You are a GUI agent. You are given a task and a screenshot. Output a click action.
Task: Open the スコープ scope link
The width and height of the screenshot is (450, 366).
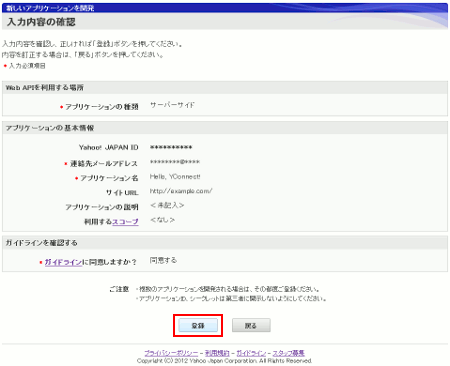pyautogui.click(x=125, y=222)
